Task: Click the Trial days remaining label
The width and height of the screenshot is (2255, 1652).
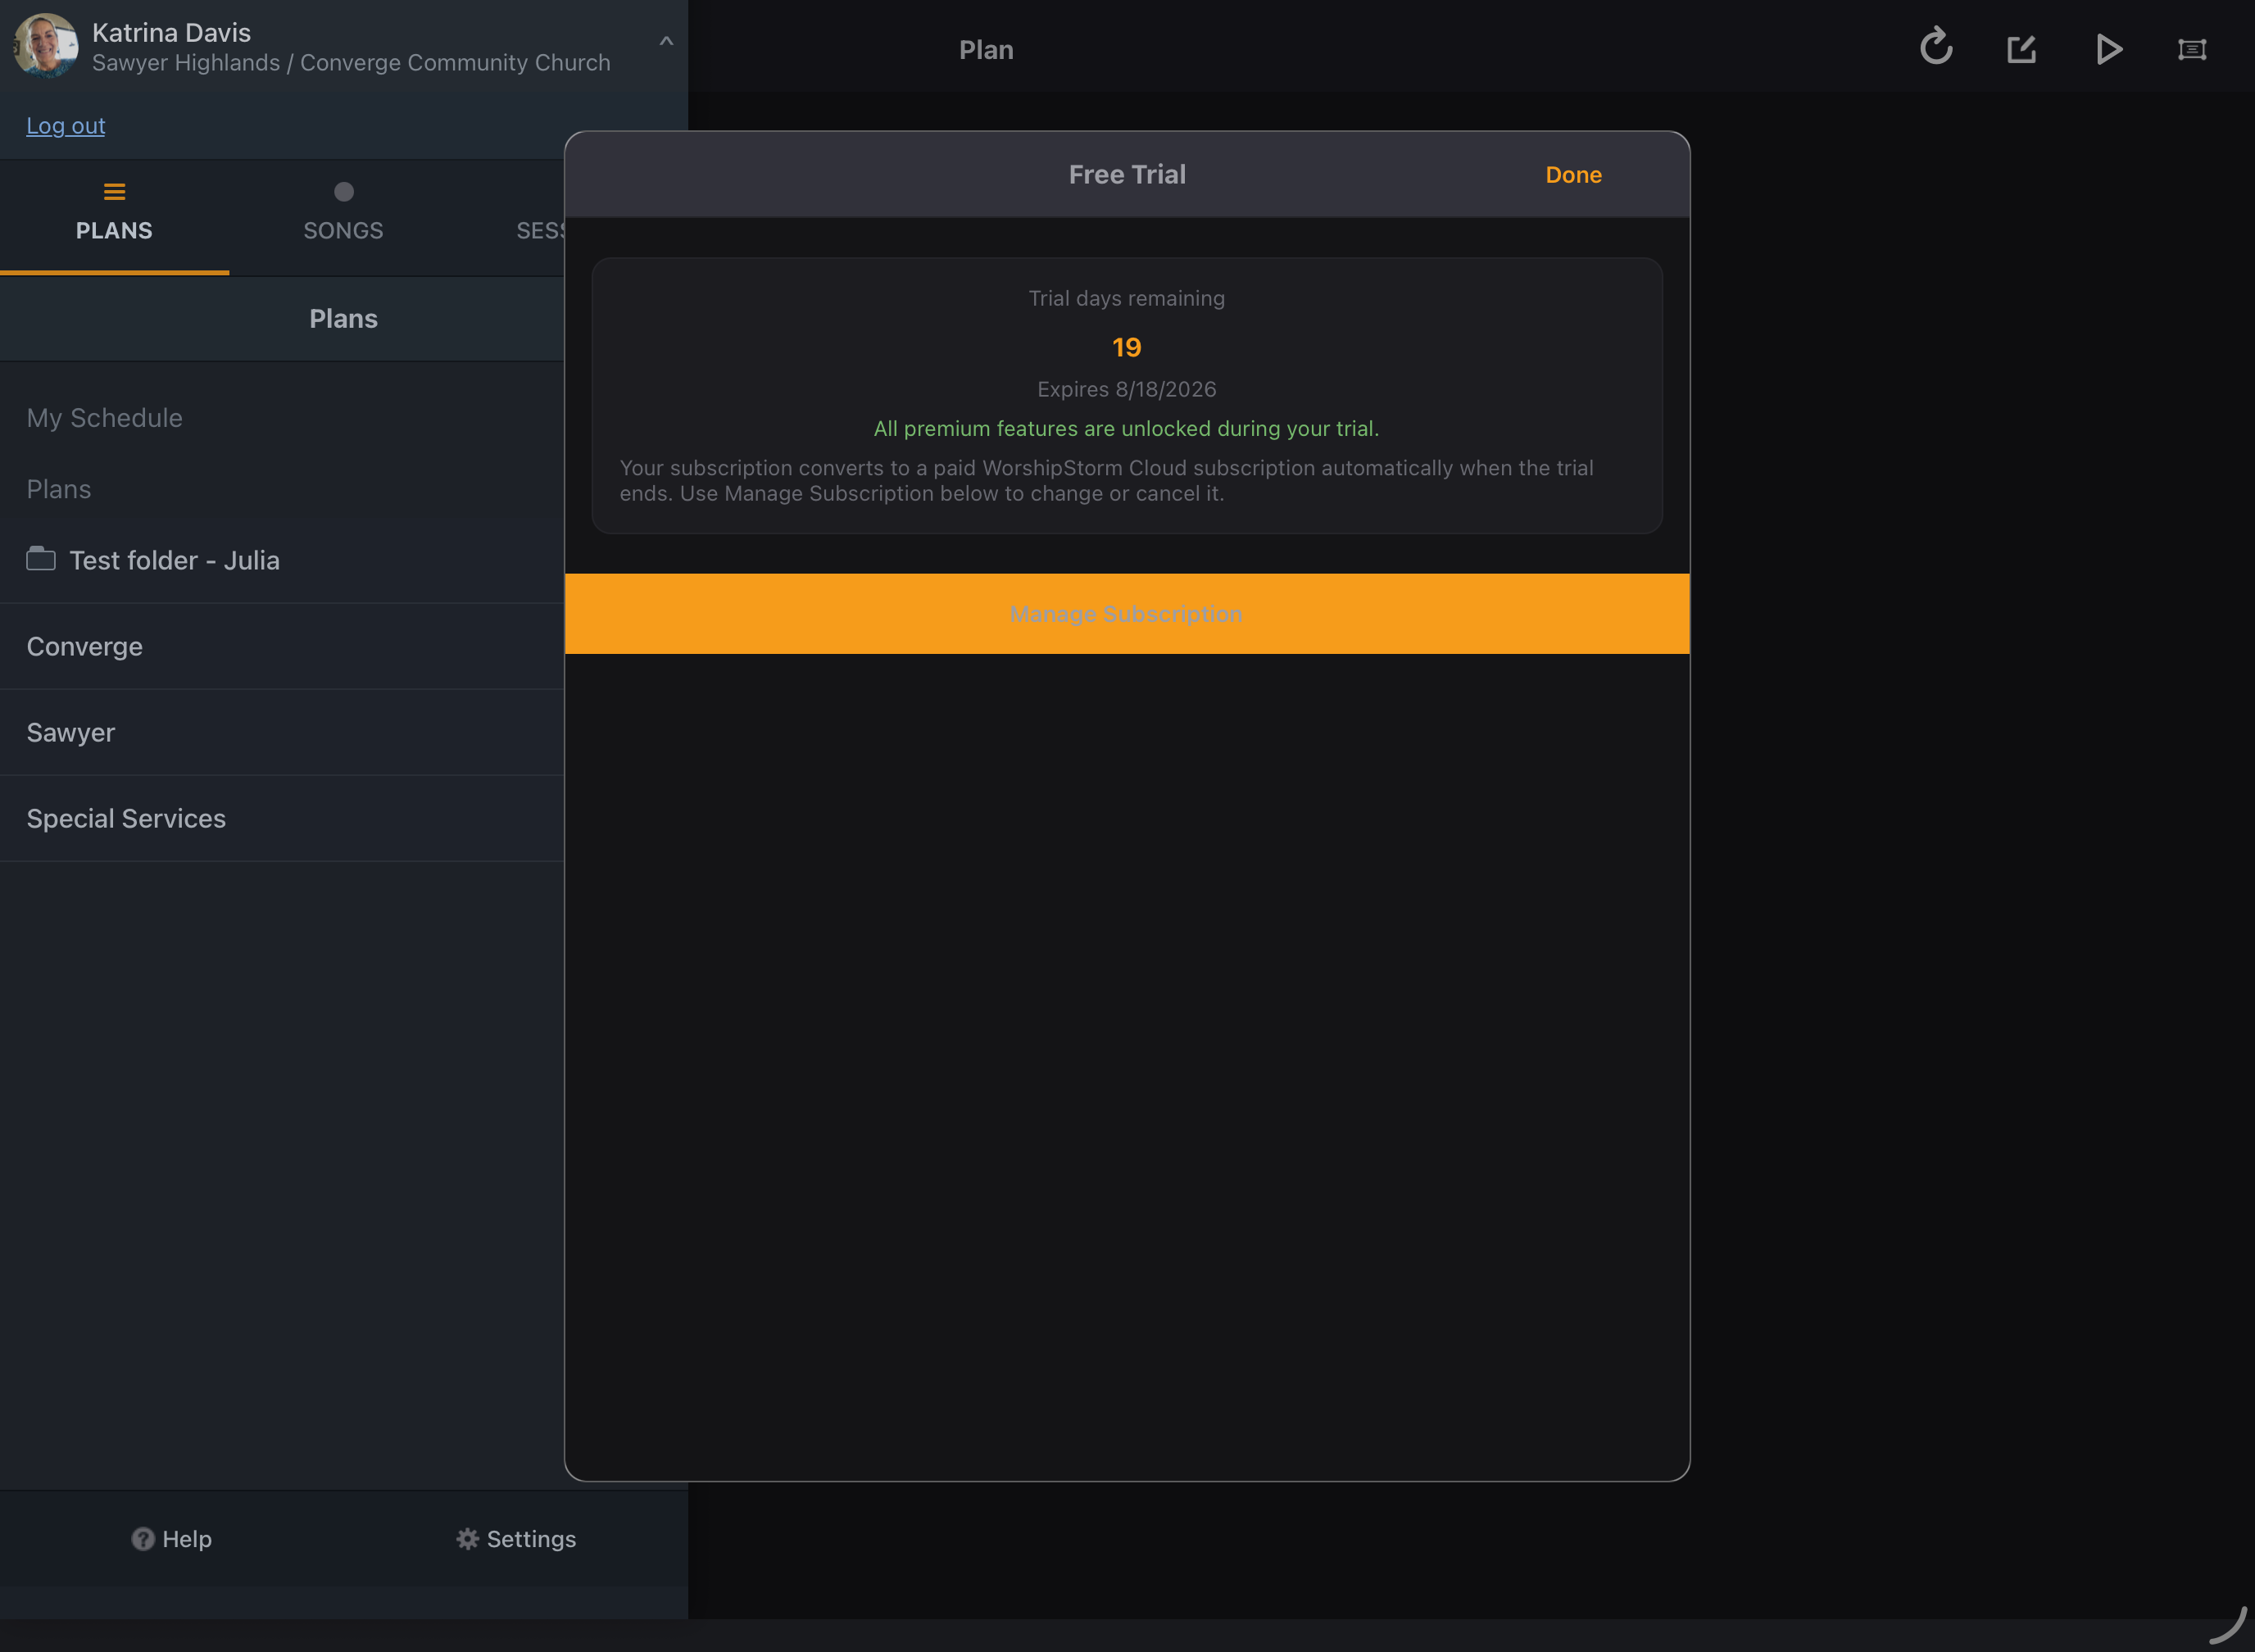Action: [1127, 298]
